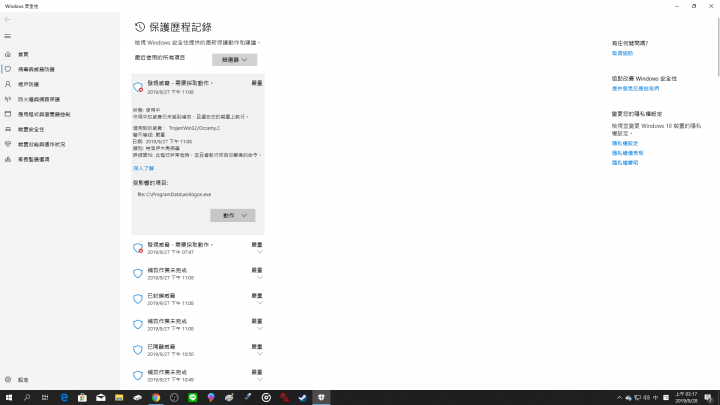
Task: Expand the 10:49 補救作業未完成 entry
Action: tap(198, 376)
